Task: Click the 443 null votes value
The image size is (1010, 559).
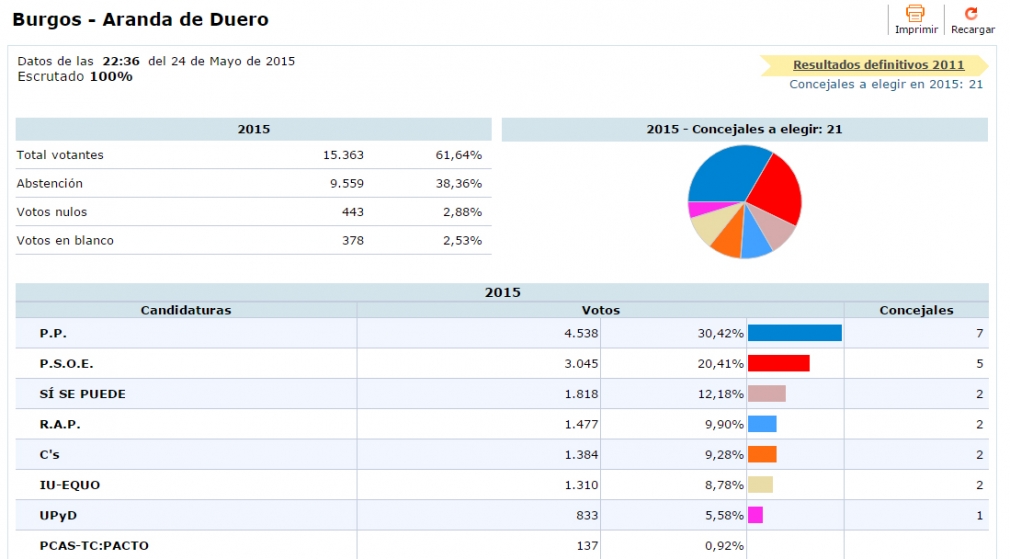Action: pyautogui.click(x=353, y=212)
